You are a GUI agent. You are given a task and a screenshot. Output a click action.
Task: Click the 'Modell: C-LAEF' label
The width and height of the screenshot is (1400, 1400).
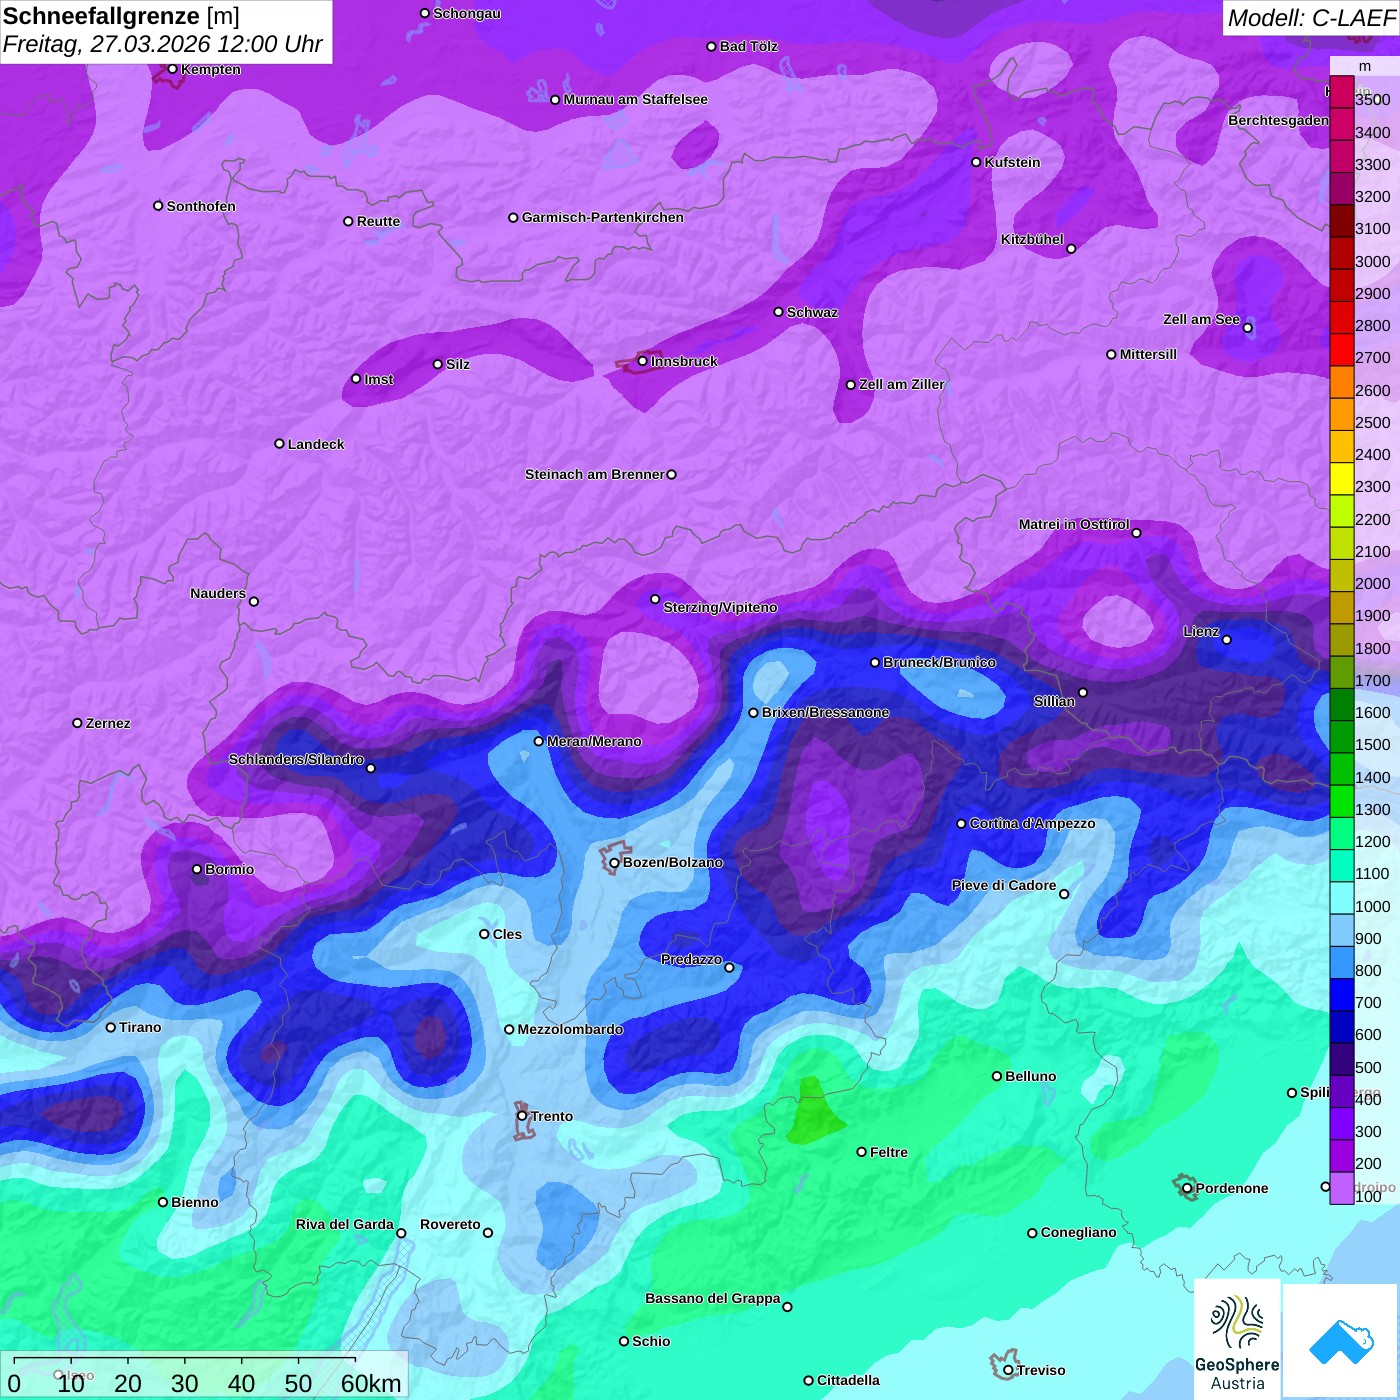tap(1310, 18)
